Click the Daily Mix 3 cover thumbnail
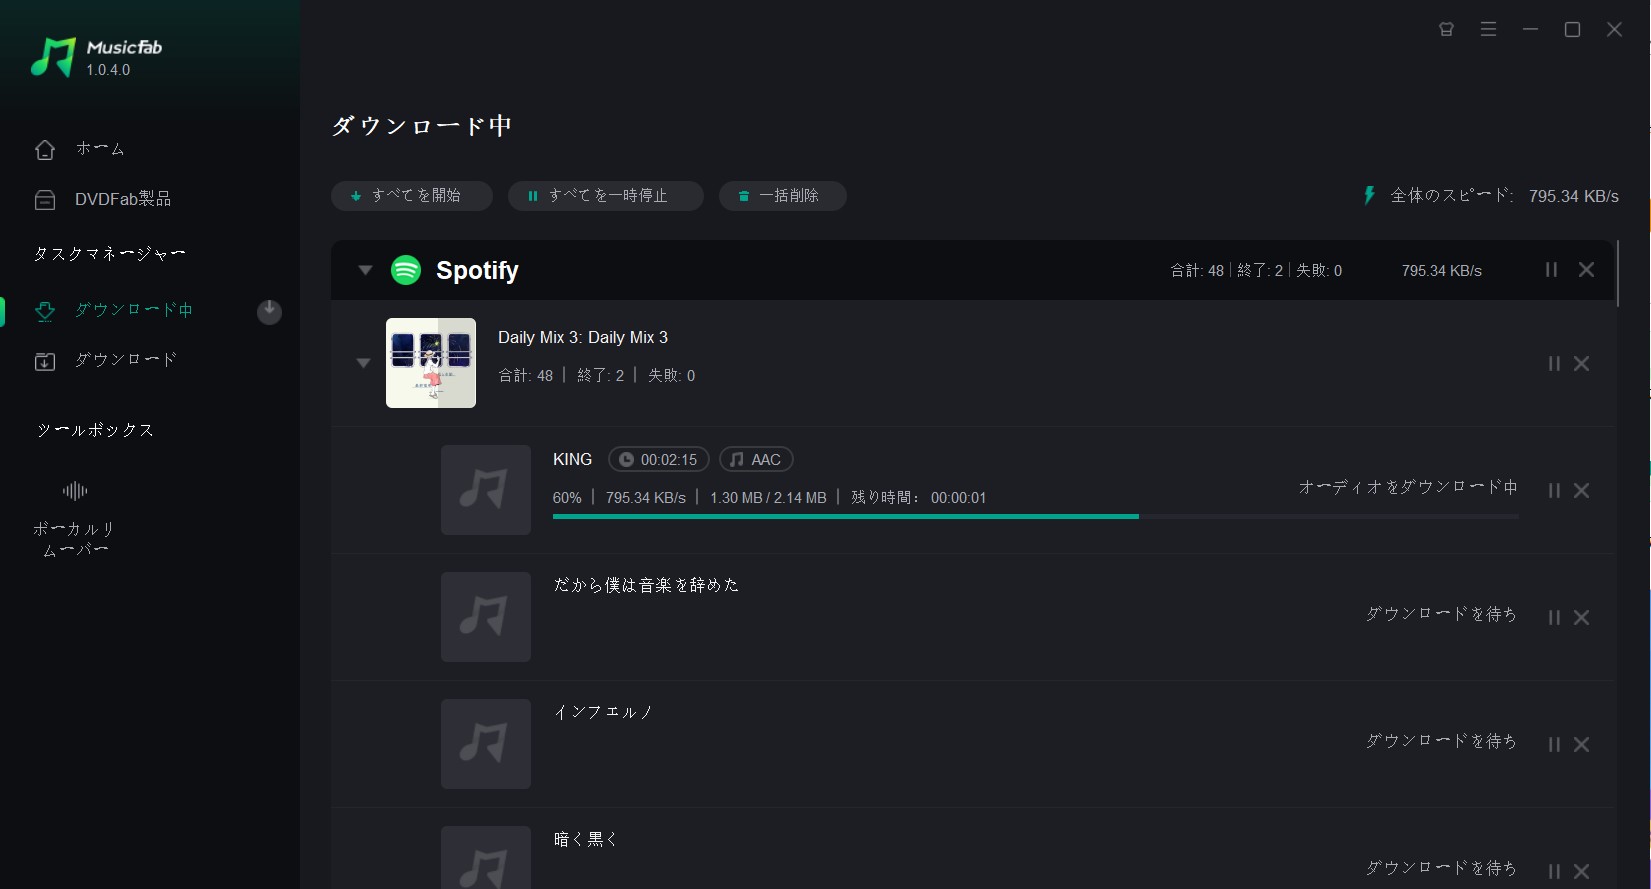1651x889 pixels. 431,363
